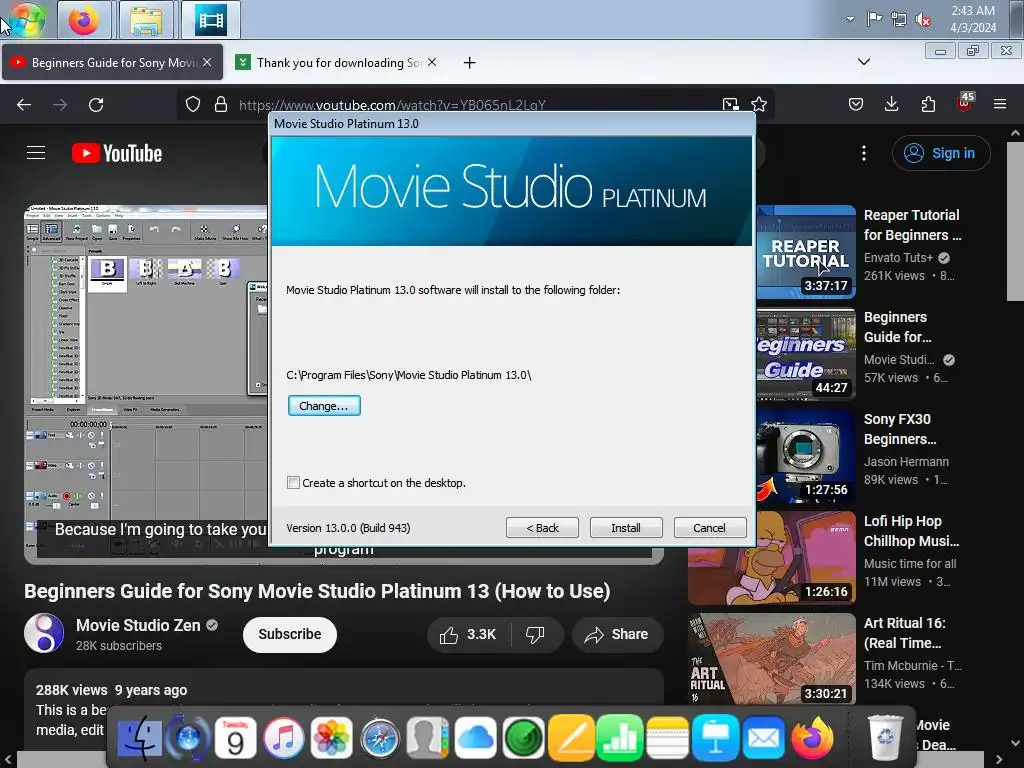1024x768 pixels.
Task: Open Beginners Guide 44:27 video thumbnail
Action: [806, 353]
